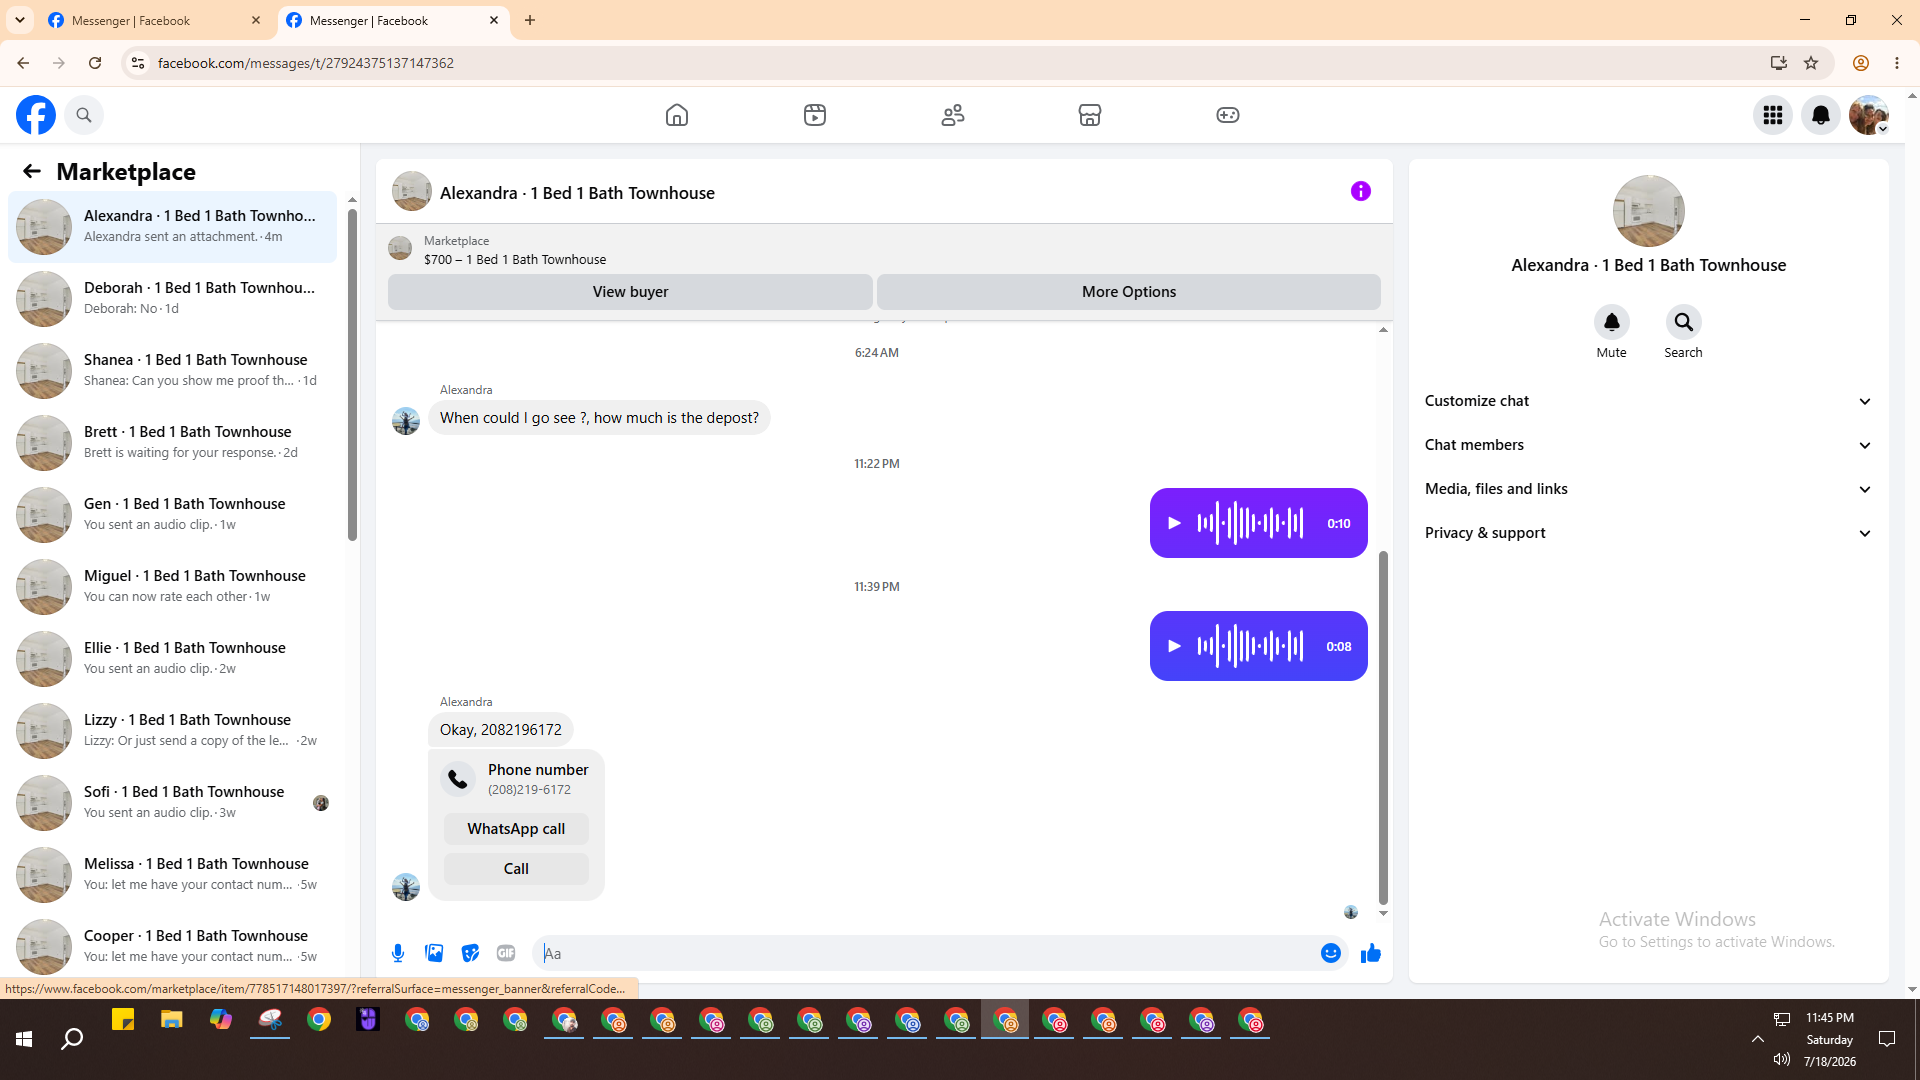Click the browser address bar
The height and width of the screenshot is (1080, 1920).
950,63
